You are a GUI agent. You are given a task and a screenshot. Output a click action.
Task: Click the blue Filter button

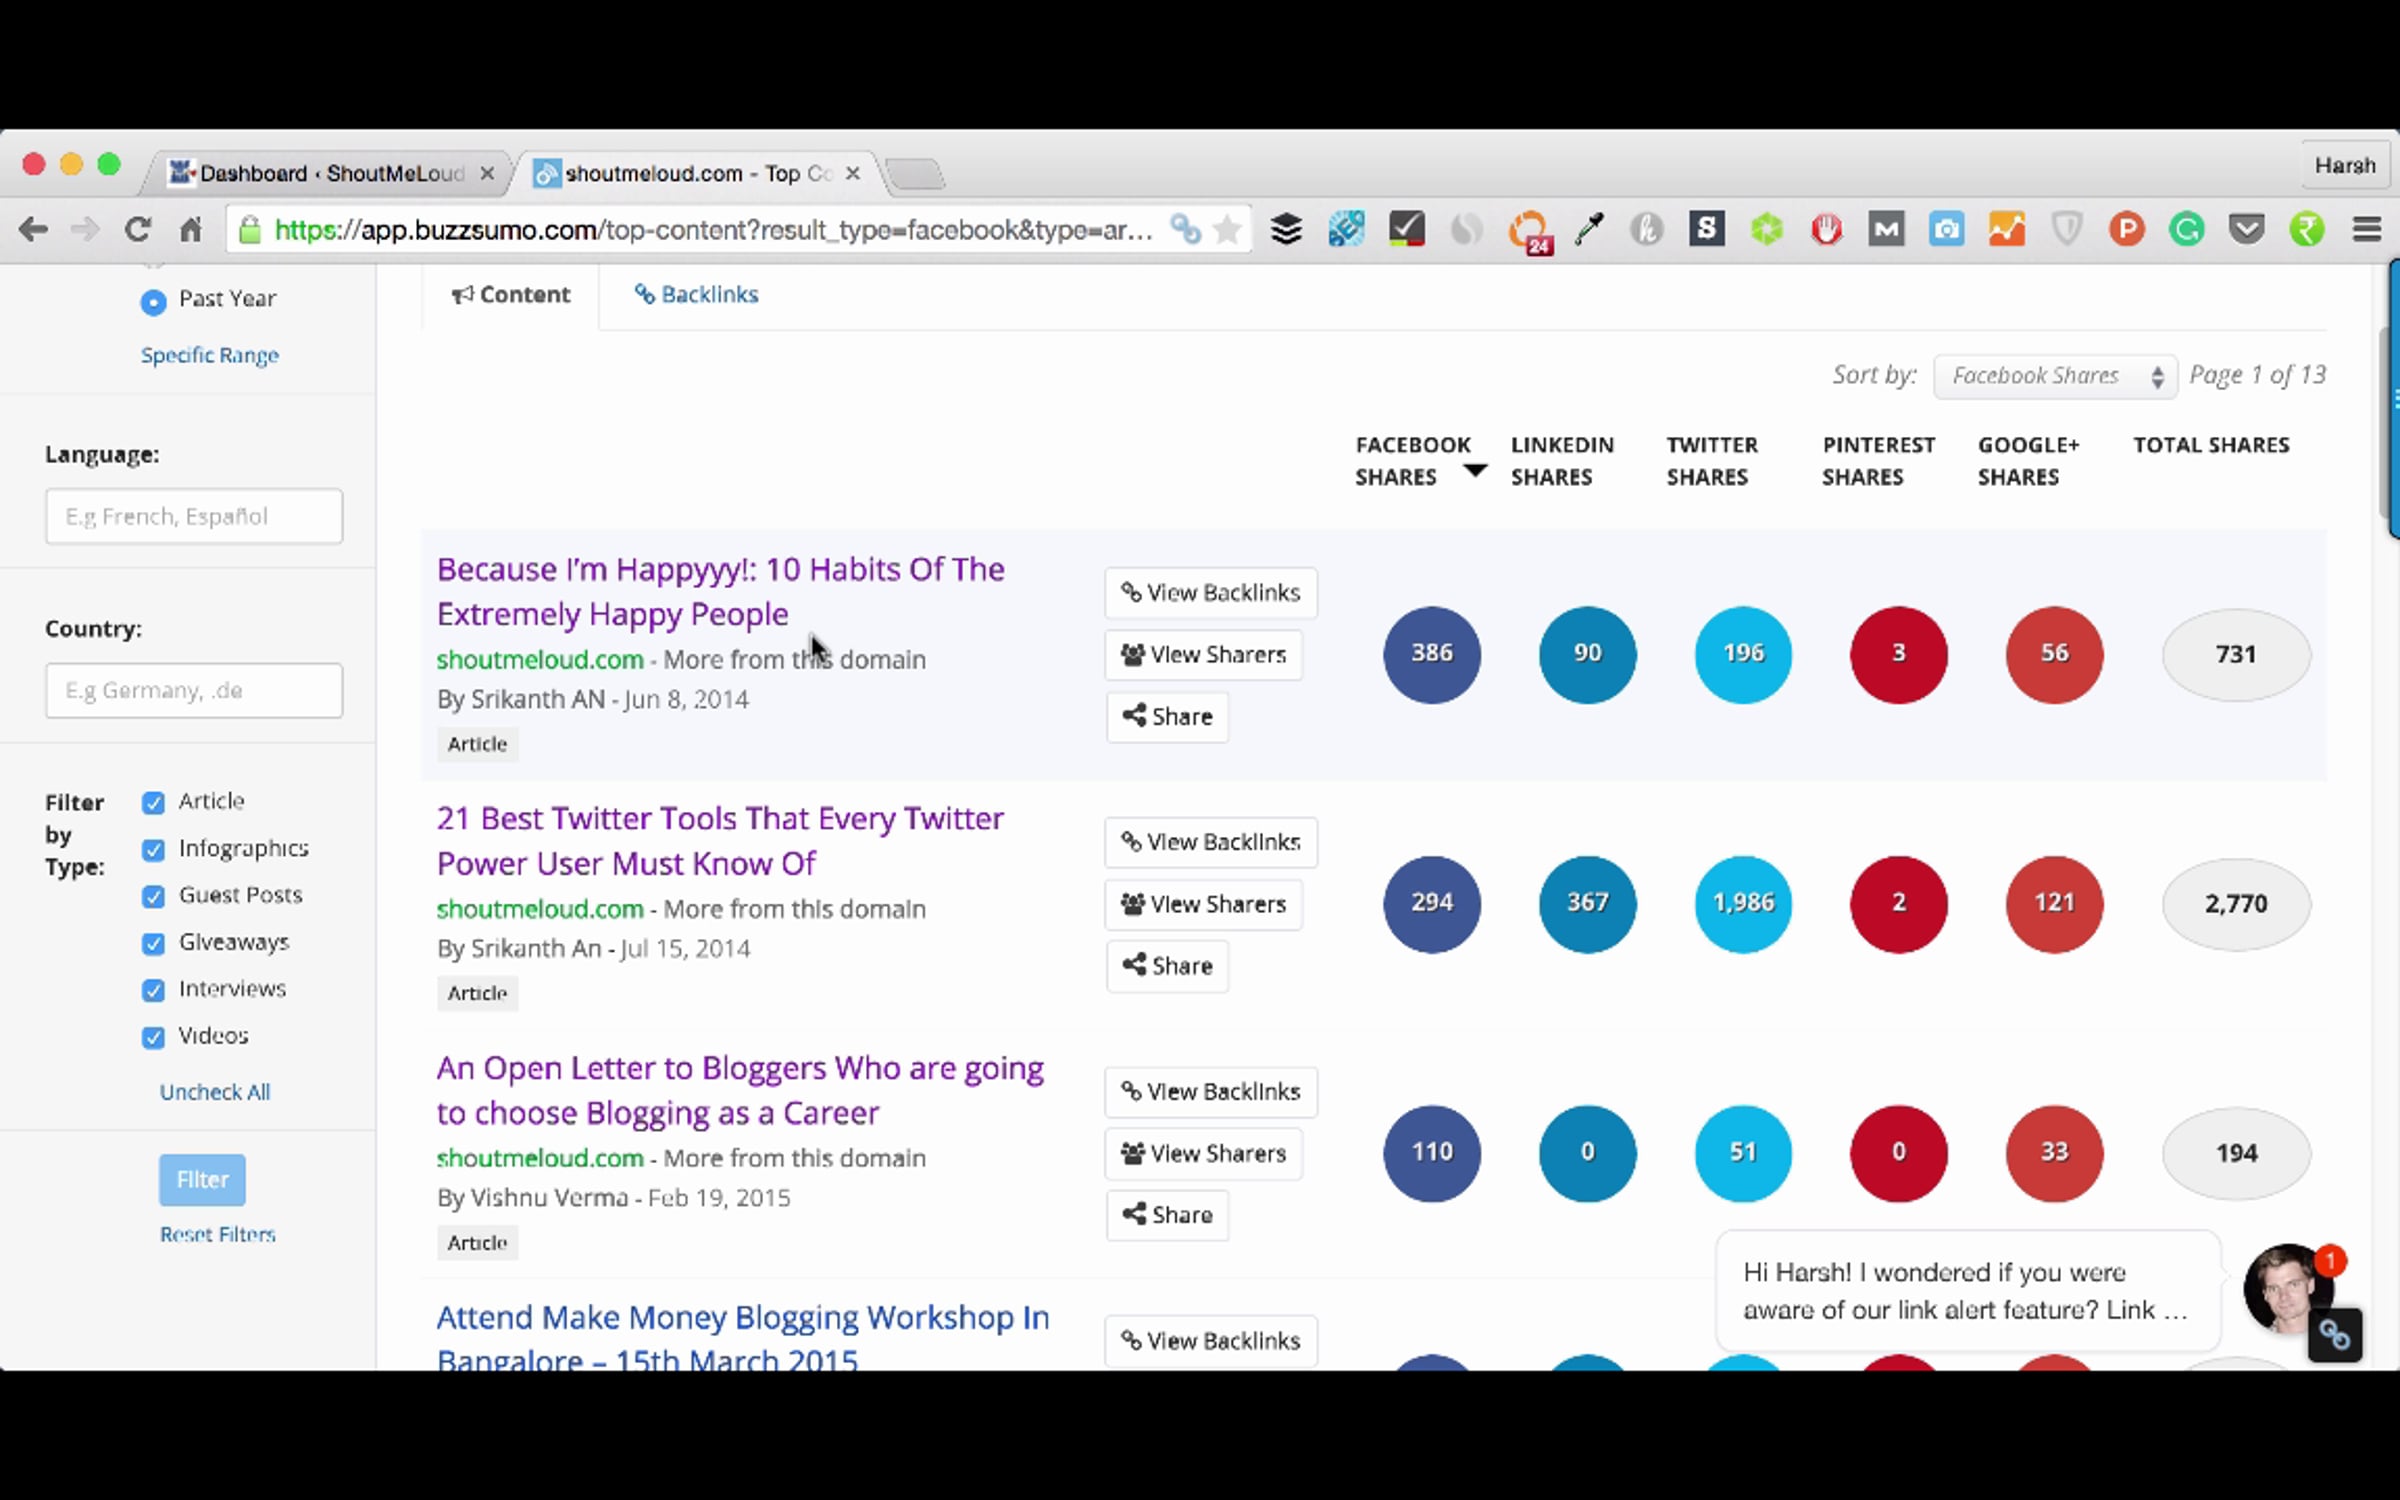(202, 1180)
